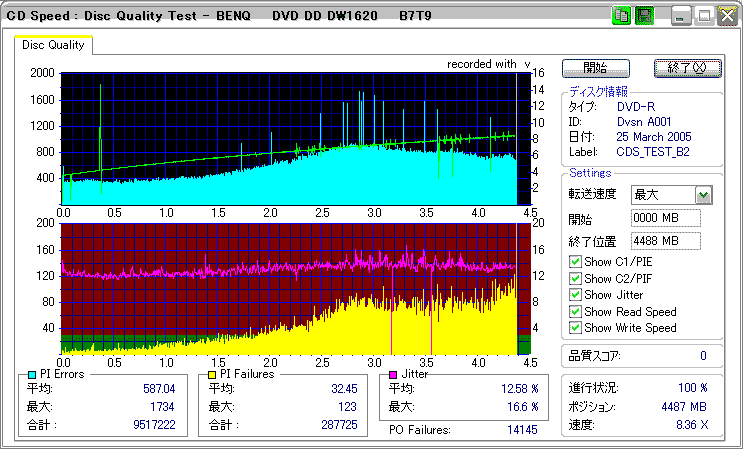Click the copy-to-clipboard icon in title bar
Viewport: 743px width, 449px height.
tap(621, 16)
